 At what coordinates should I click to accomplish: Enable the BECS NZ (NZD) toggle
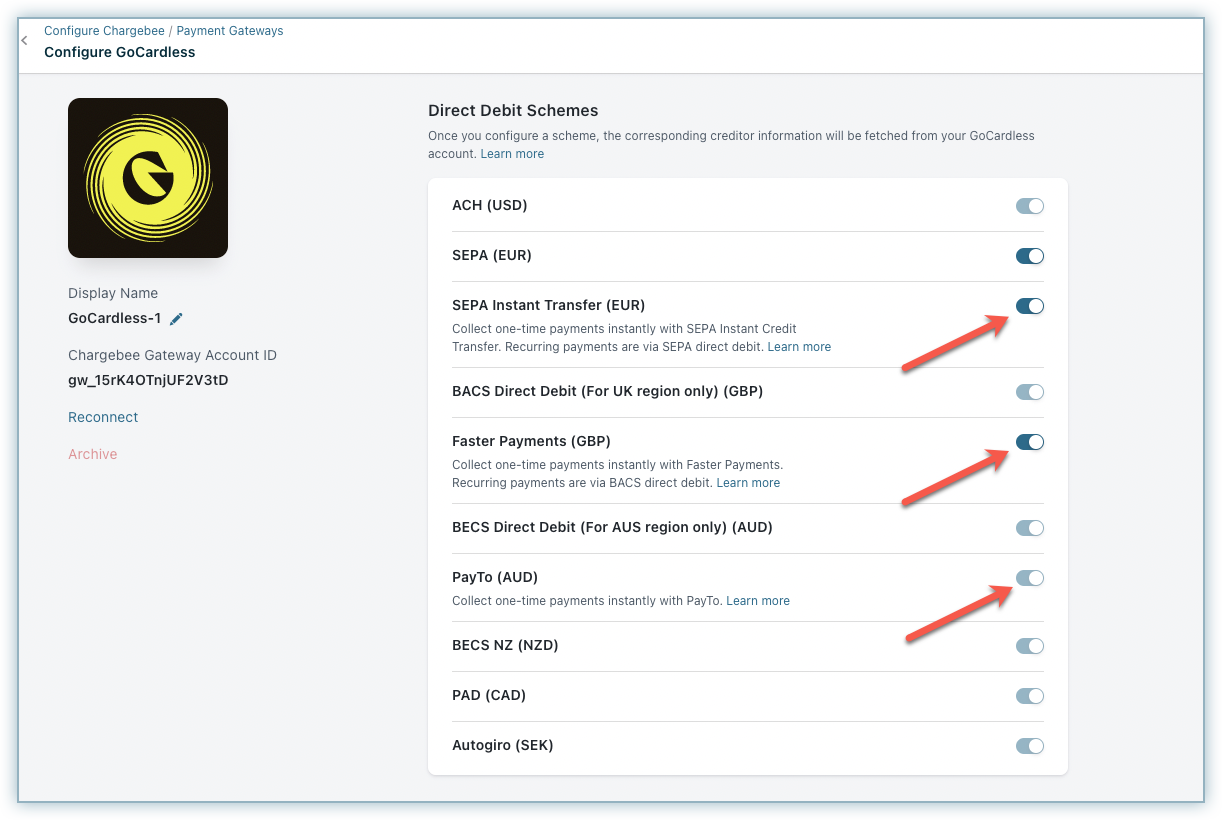point(1029,646)
